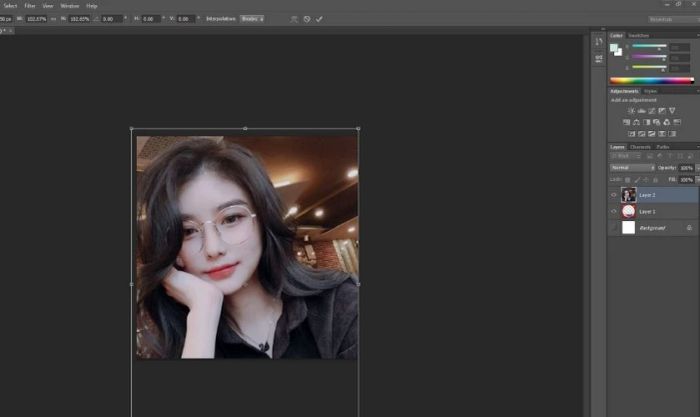The width and height of the screenshot is (700, 417).
Task: Open the Layers panel flyout menu
Action: coord(698,147)
